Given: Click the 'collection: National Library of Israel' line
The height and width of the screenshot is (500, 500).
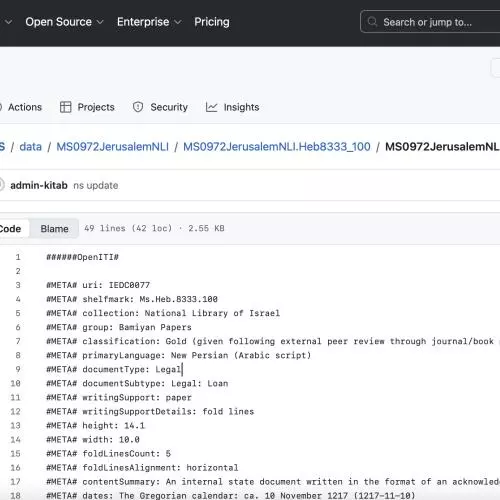Looking at the screenshot, I should tap(163, 313).
